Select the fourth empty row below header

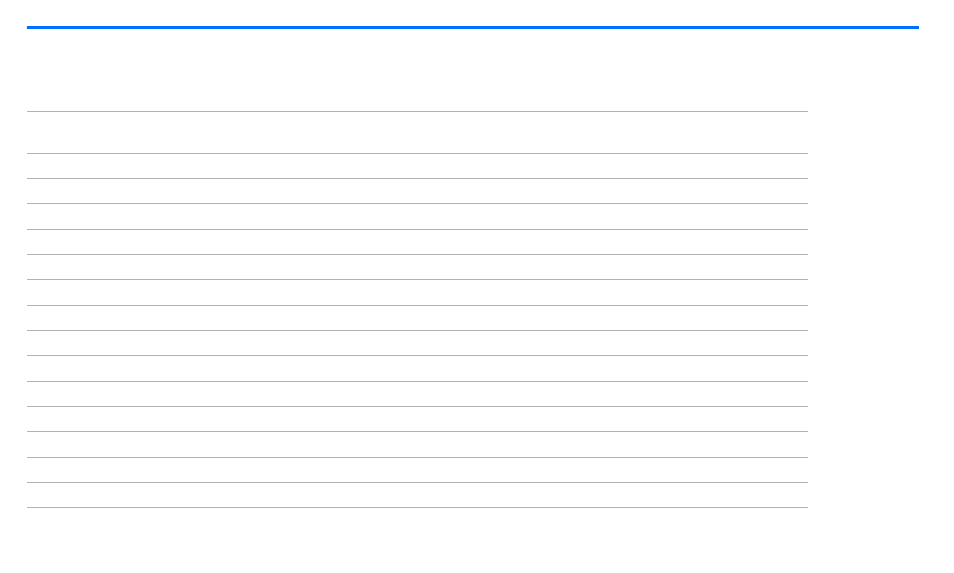417,242
